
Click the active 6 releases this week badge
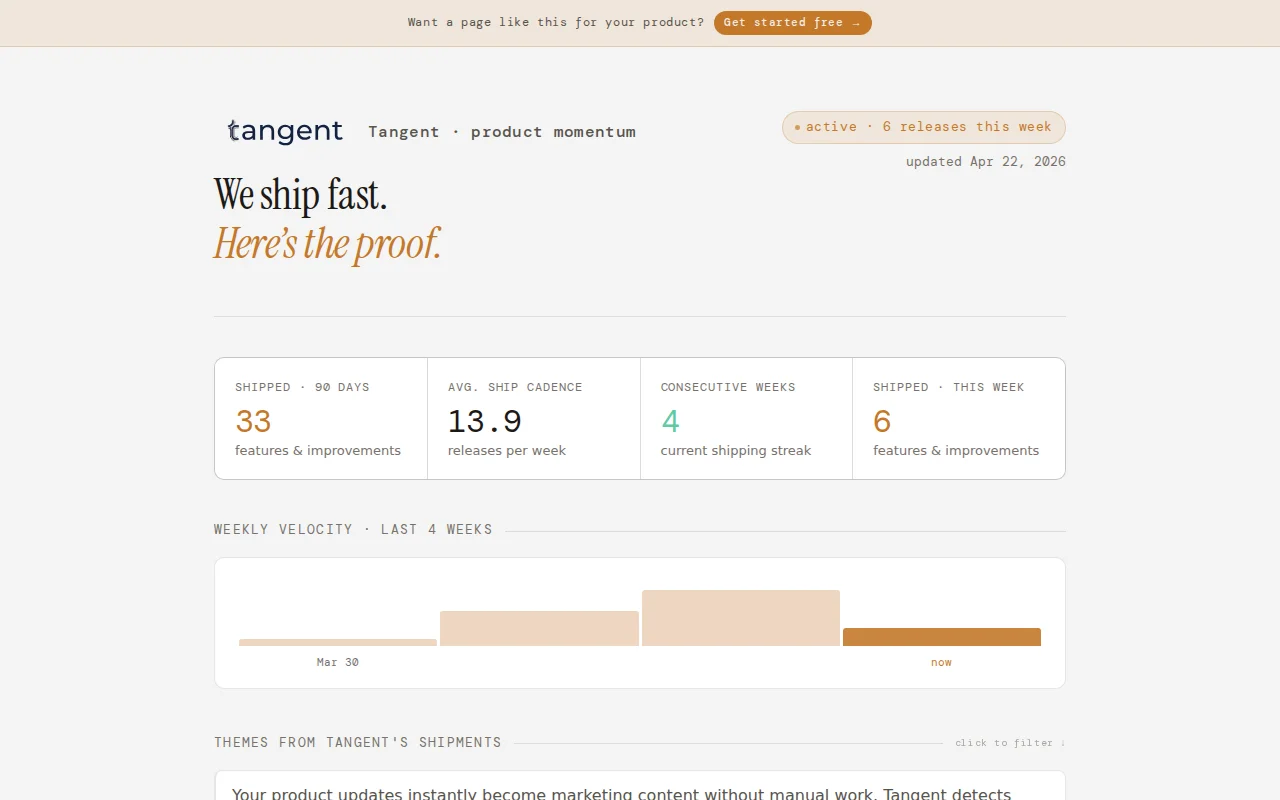point(923,127)
